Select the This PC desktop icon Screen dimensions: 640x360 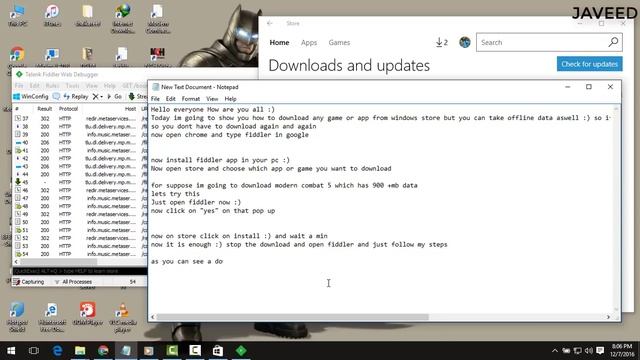(18, 16)
